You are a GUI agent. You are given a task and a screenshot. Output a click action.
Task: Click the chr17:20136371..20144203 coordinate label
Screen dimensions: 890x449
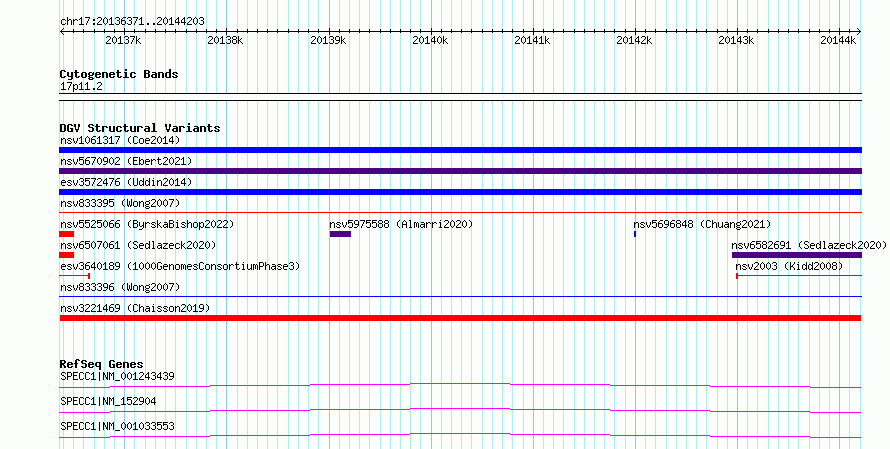click(132, 21)
